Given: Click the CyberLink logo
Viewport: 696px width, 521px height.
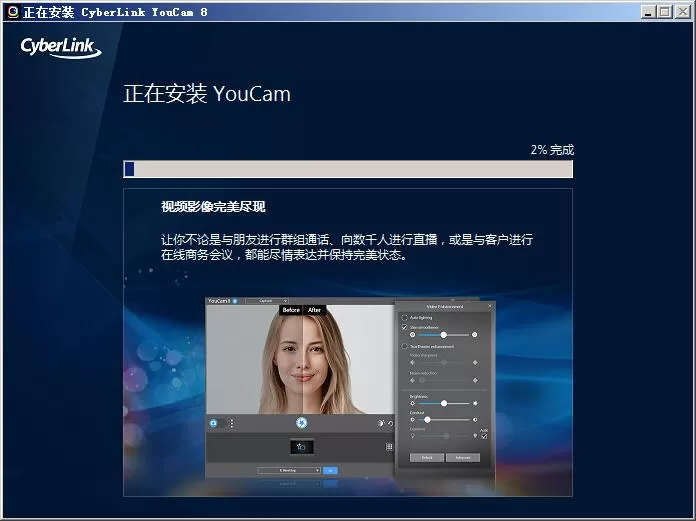Looking at the screenshot, I should pyautogui.click(x=61, y=47).
